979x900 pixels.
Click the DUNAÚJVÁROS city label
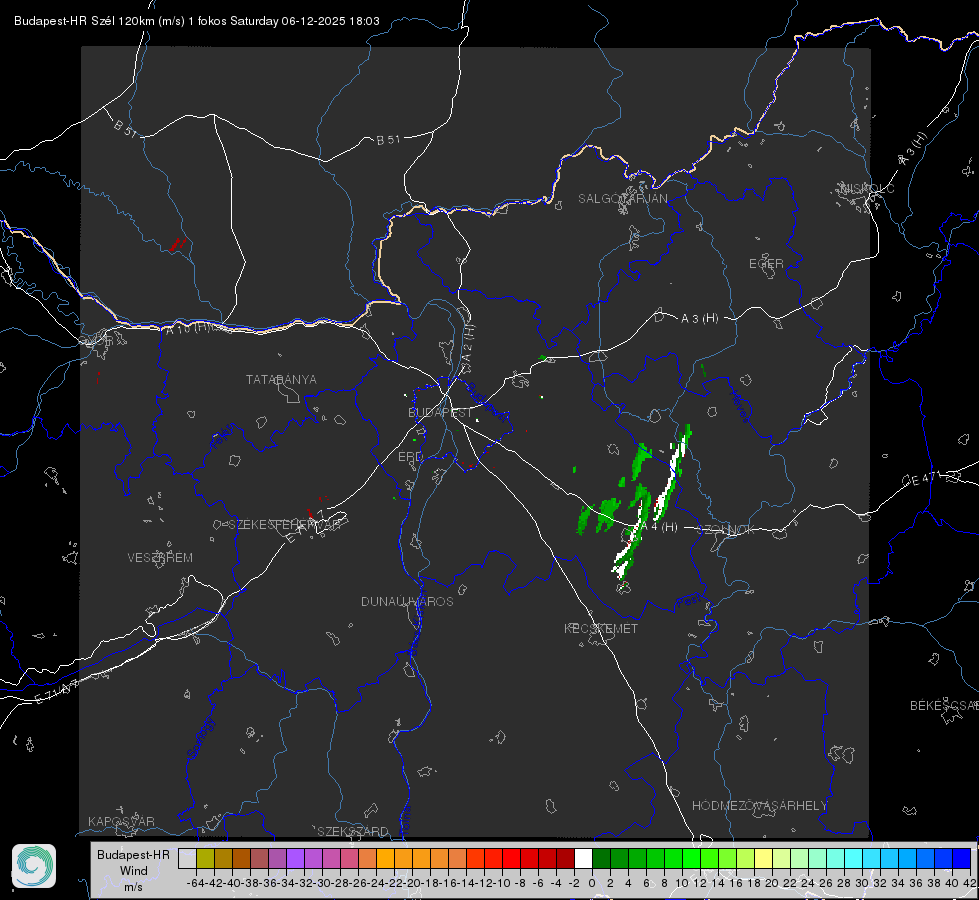[407, 601]
